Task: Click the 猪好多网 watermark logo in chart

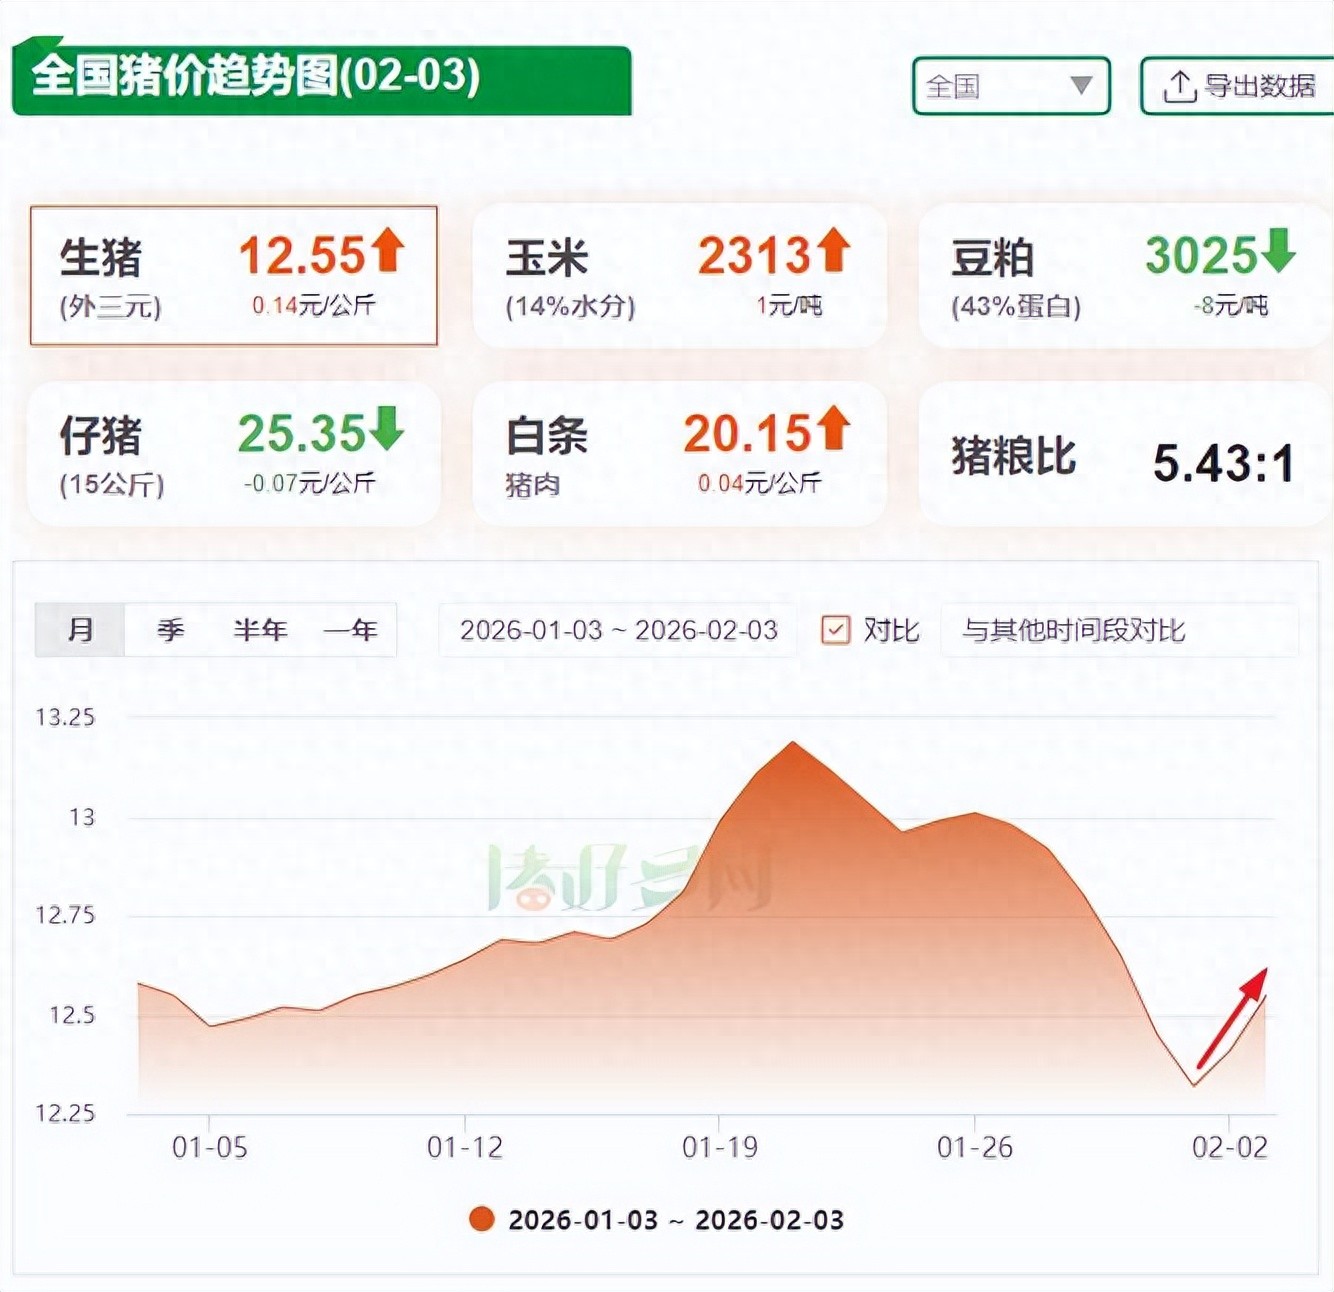Action: (x=630, y=880)
